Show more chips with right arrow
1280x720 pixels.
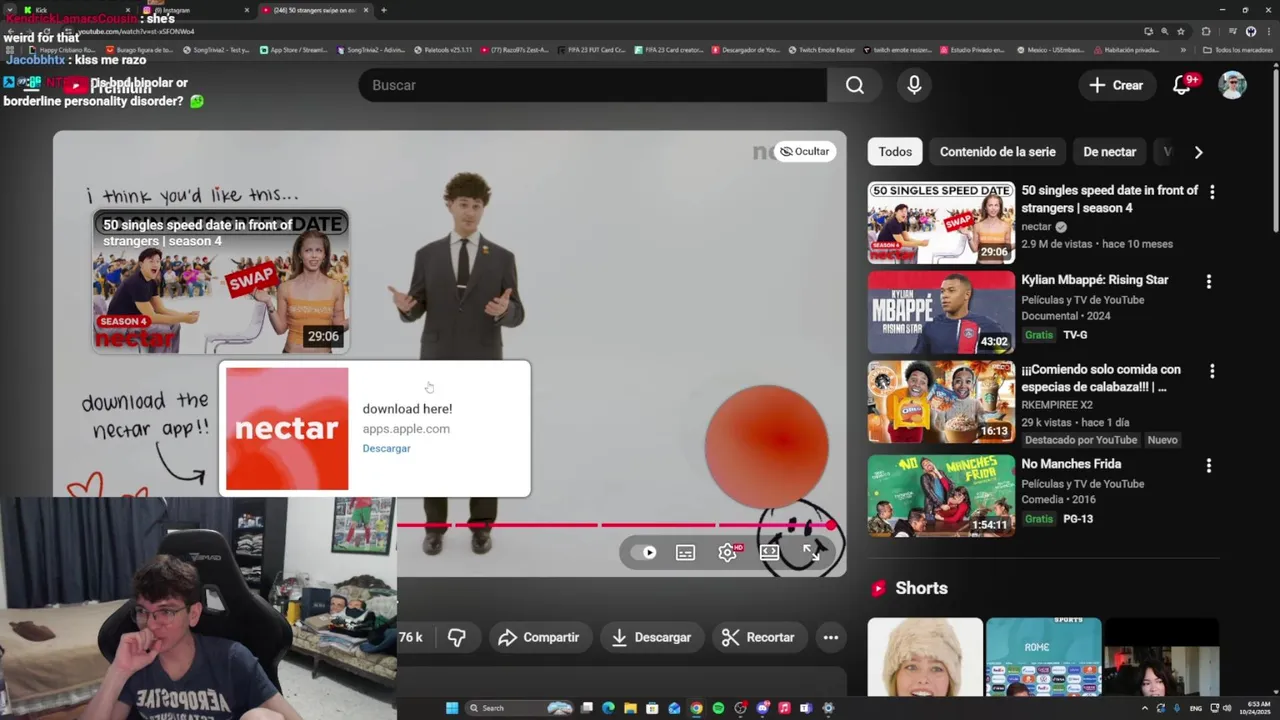[x=1198, y=152]
